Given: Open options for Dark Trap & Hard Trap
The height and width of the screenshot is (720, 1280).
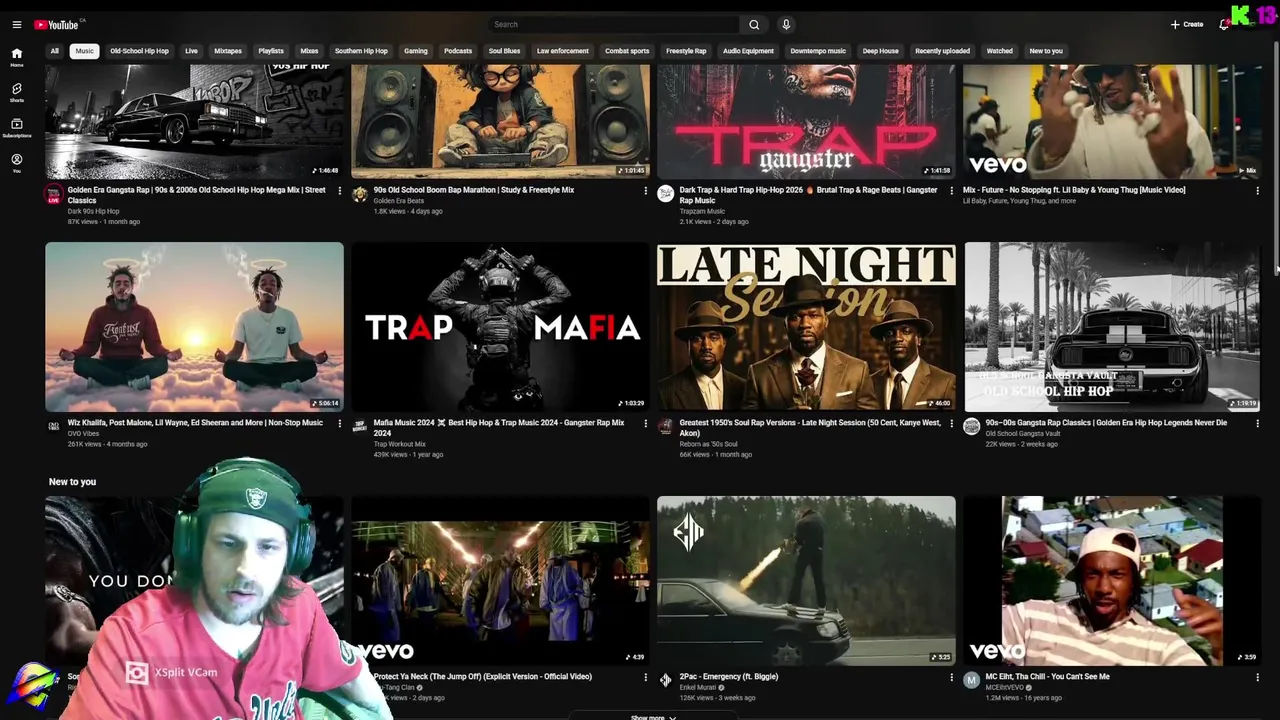Looking at the screenshot, I should (951, 190).
